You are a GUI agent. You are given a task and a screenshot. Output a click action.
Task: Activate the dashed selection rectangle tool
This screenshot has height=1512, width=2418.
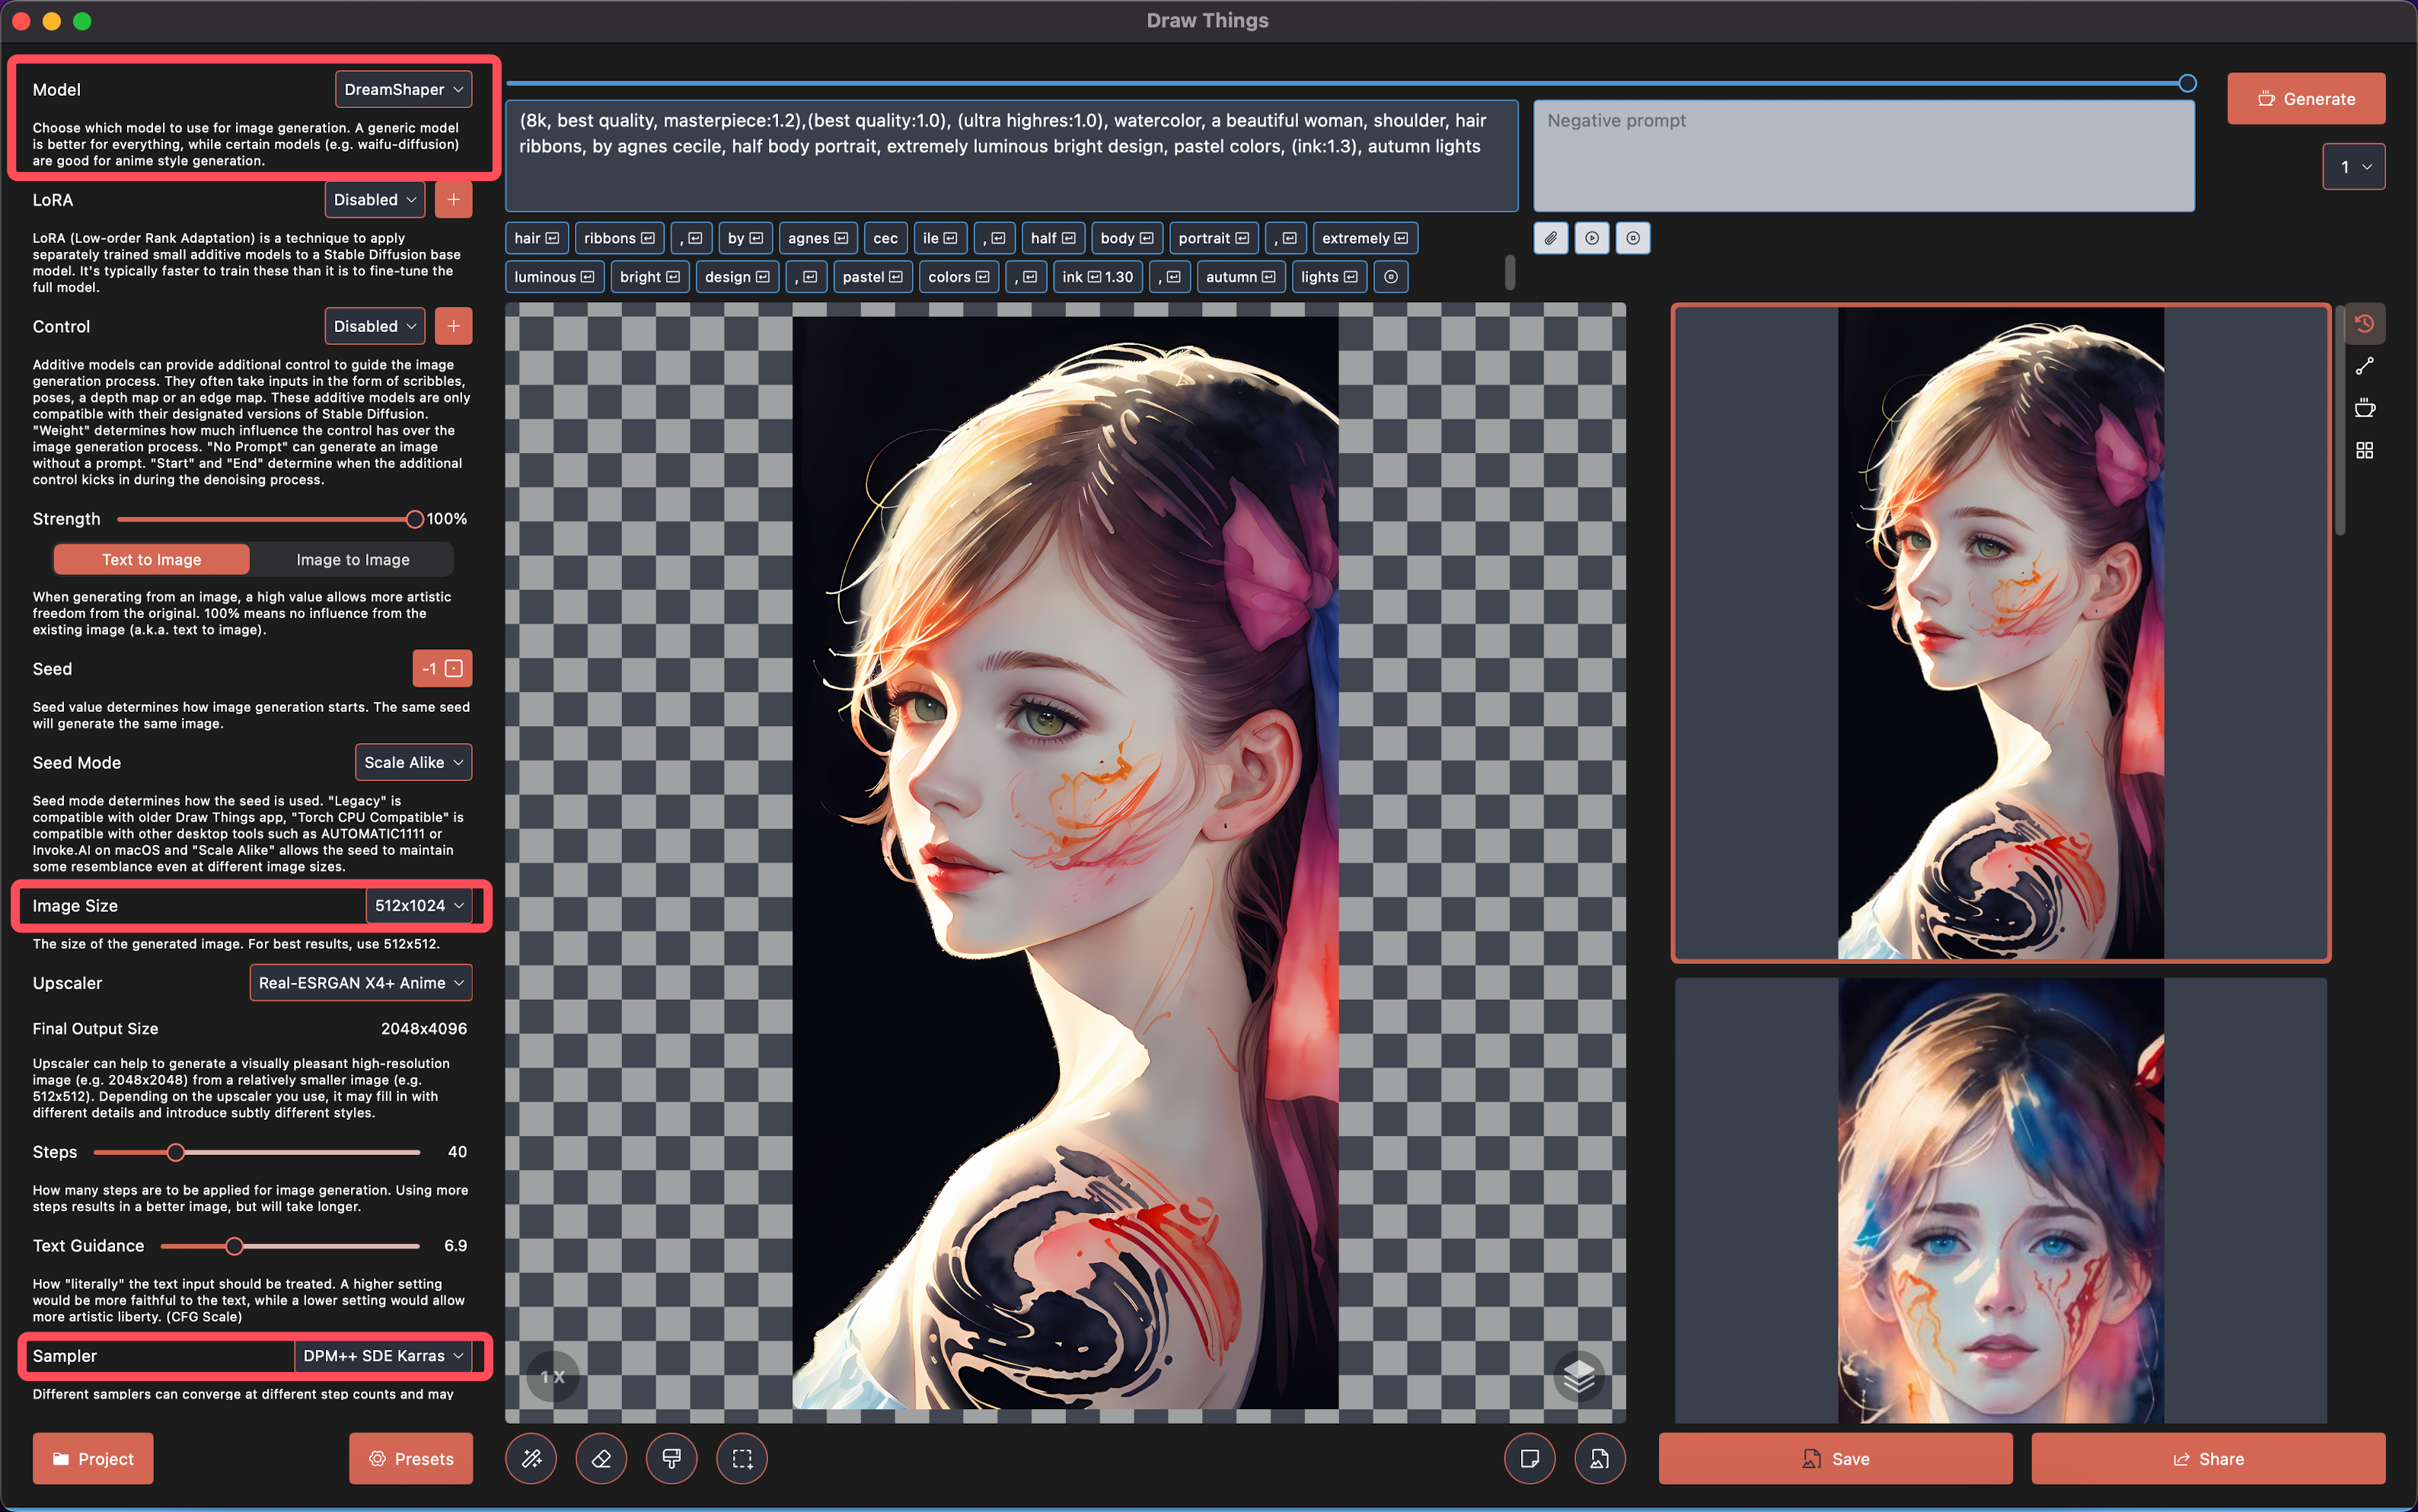pos(742,1459)
